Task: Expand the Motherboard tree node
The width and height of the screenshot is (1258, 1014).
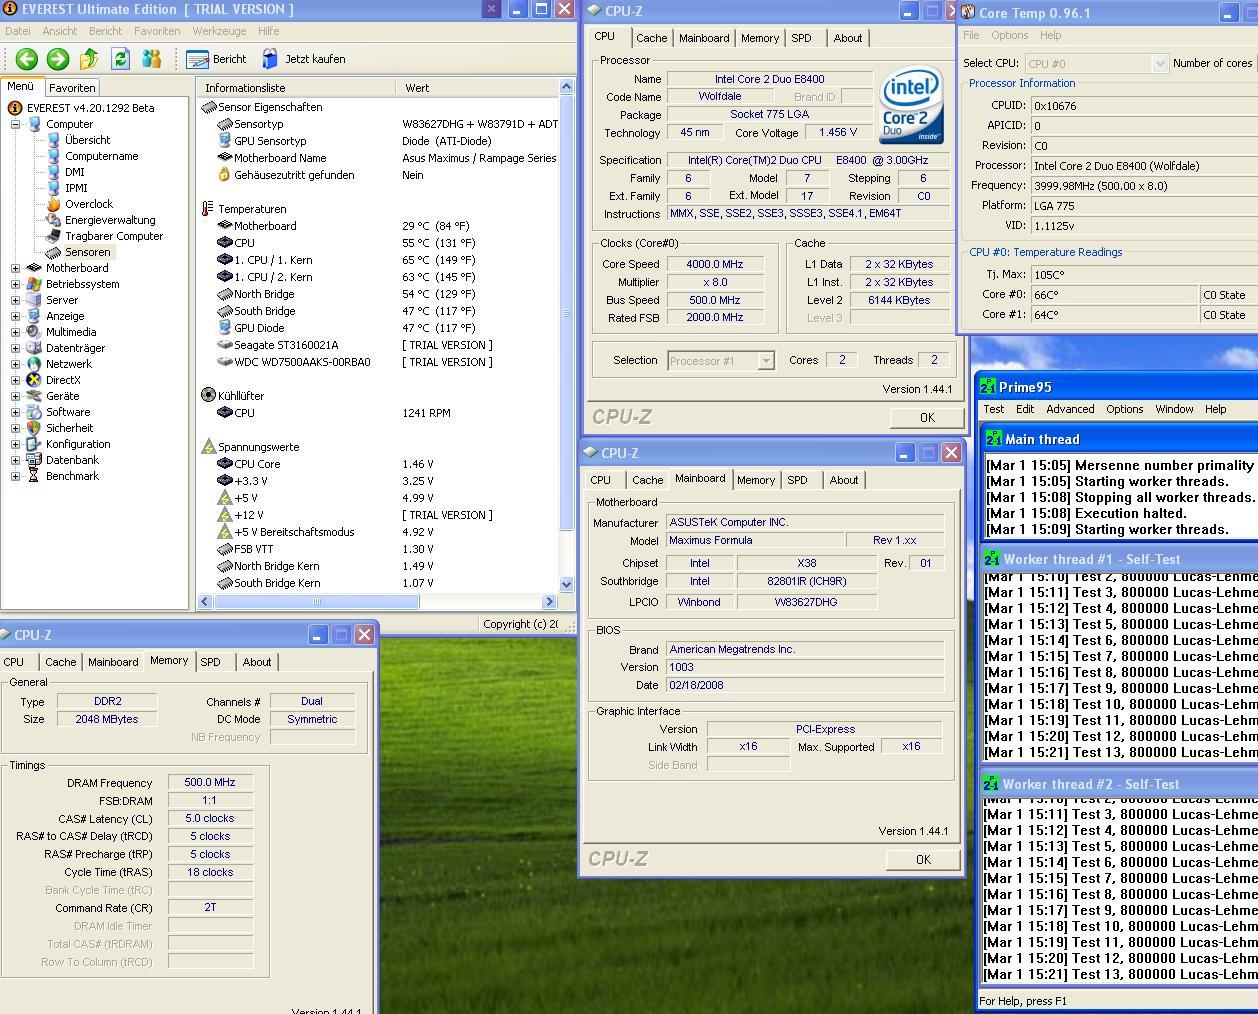Action: (16, 268)
